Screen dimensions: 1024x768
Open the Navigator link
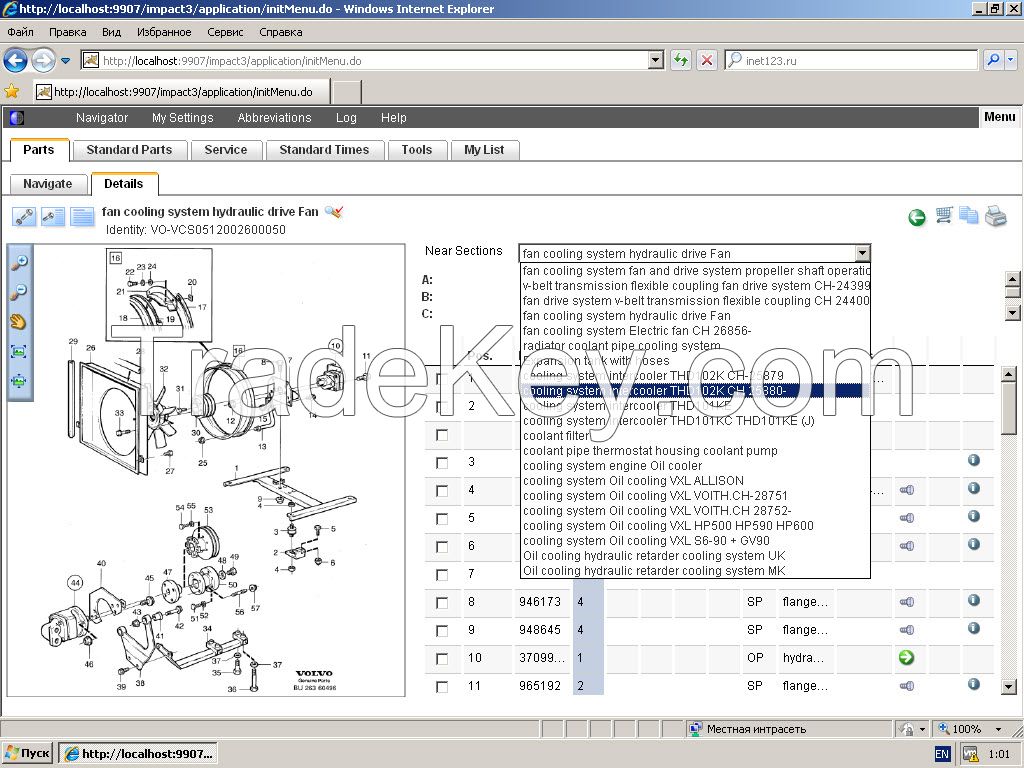coord(102,118)
